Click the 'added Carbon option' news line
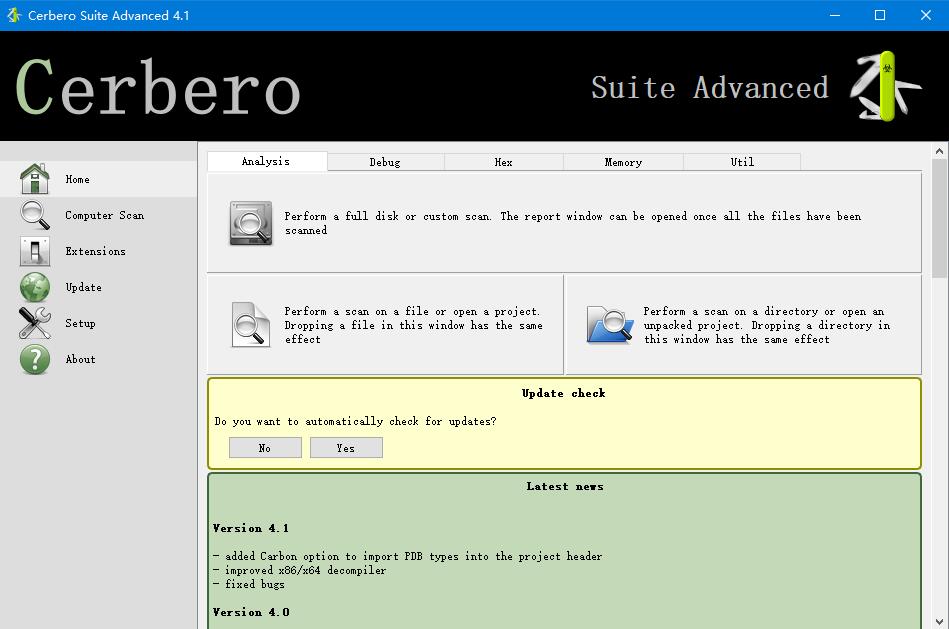 click(407, 556)
